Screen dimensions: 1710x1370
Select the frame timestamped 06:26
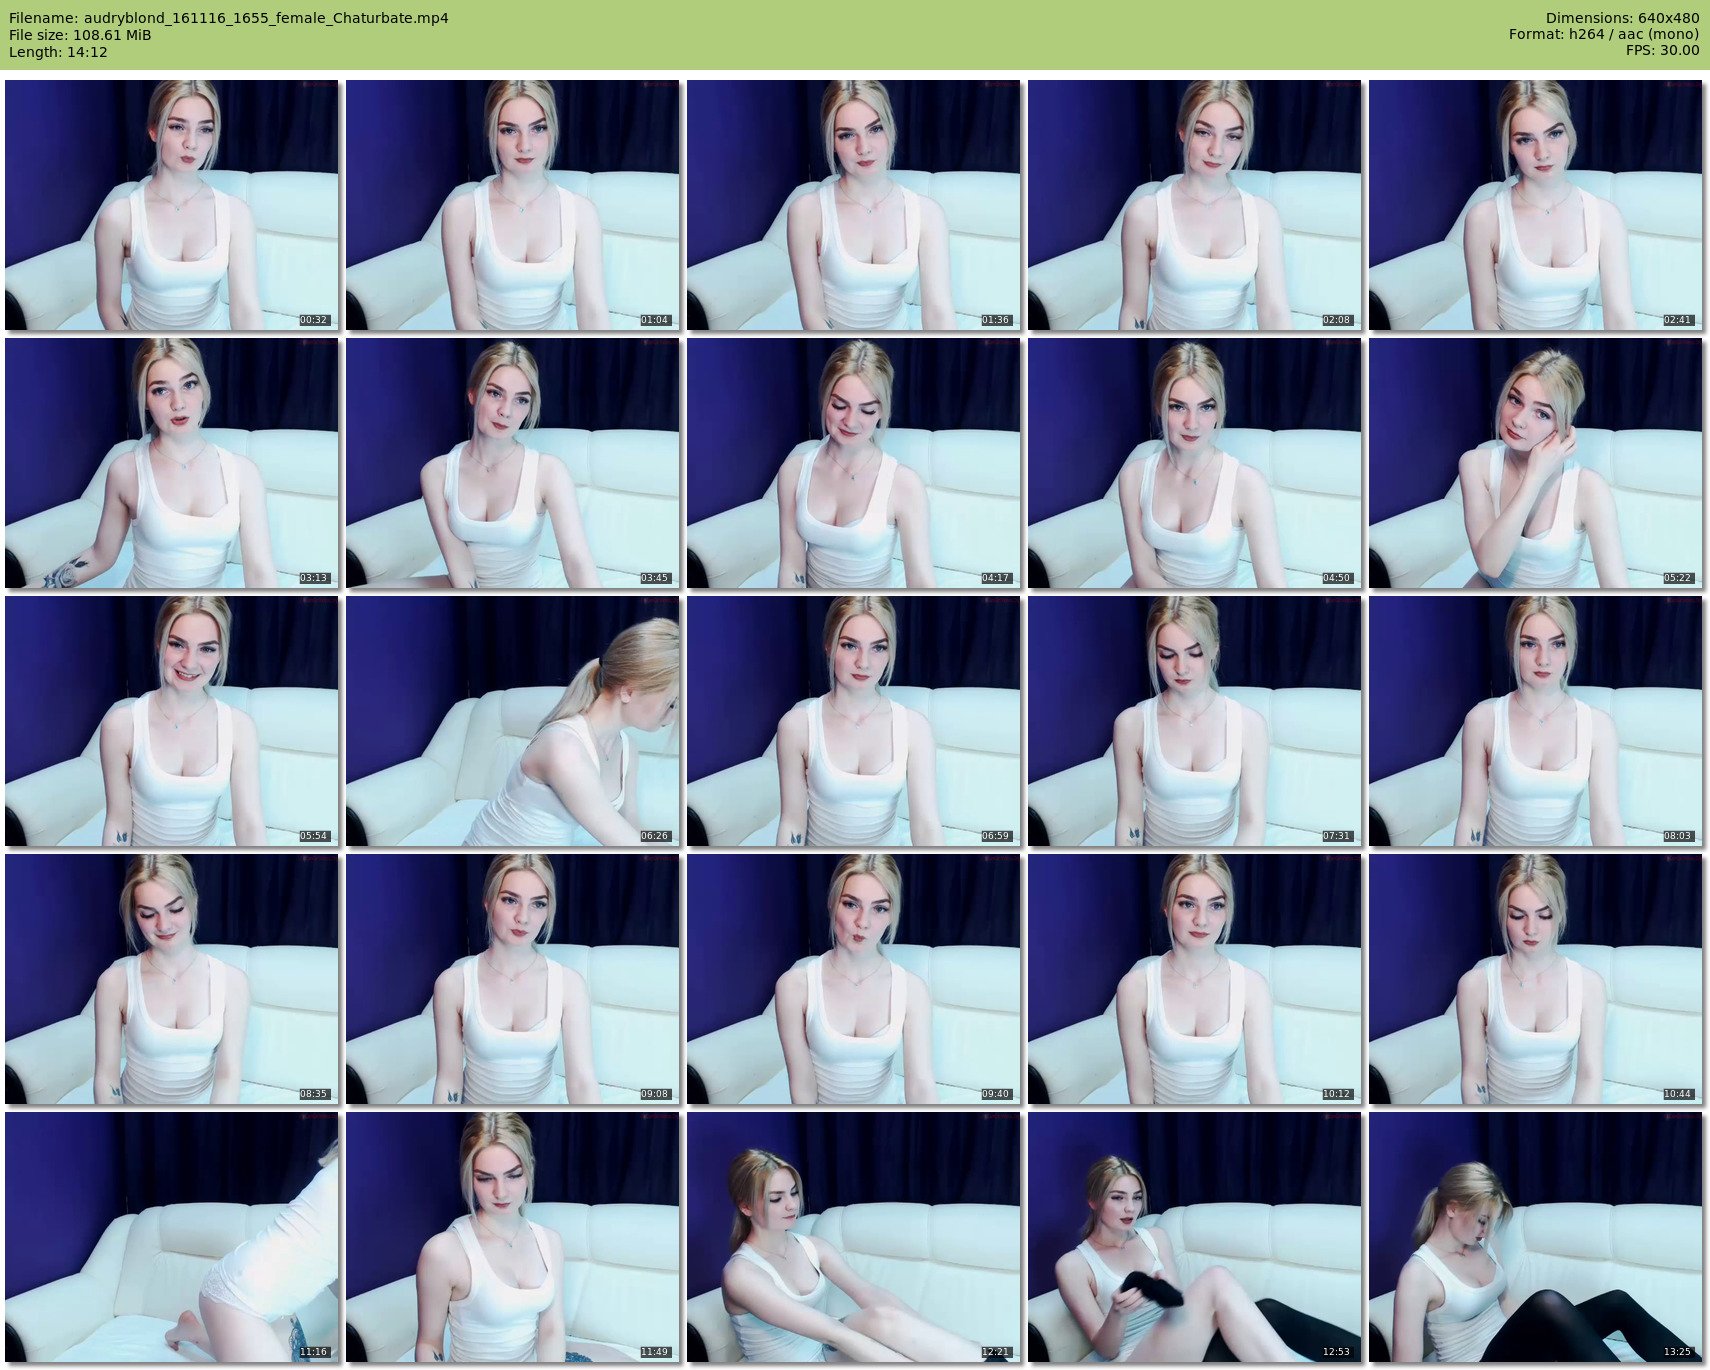pos(512,721)
